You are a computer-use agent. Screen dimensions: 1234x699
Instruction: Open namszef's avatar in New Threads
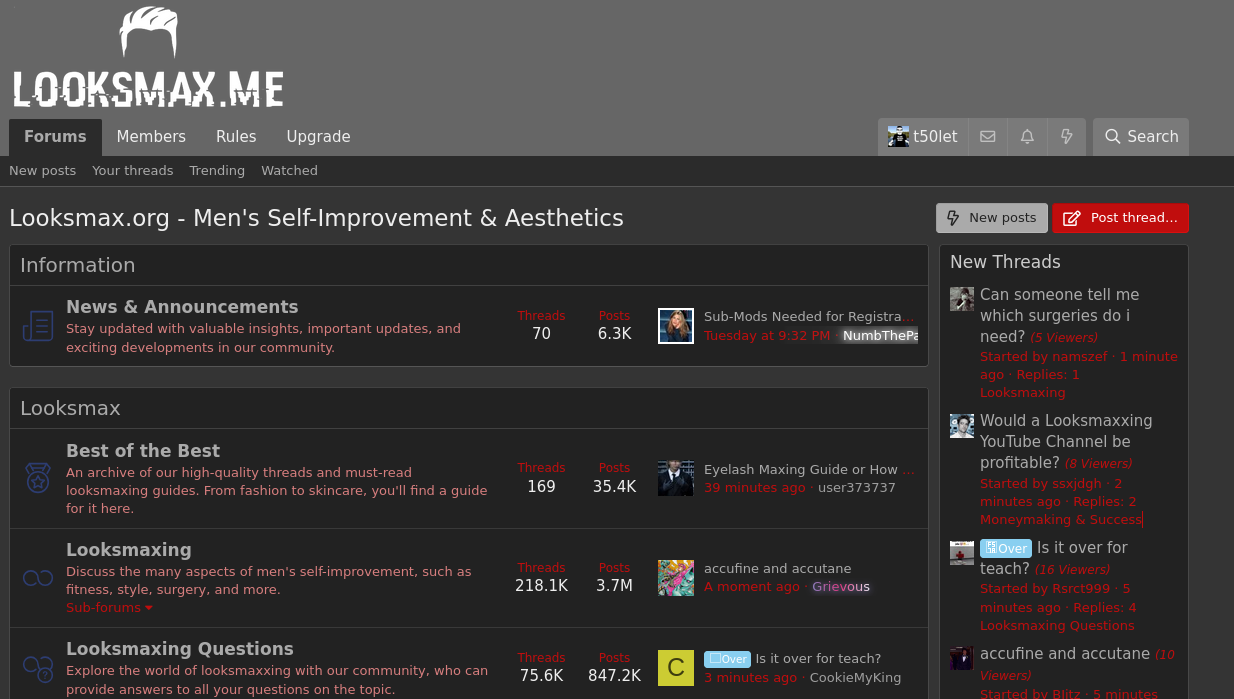click(x=962, y=299)
